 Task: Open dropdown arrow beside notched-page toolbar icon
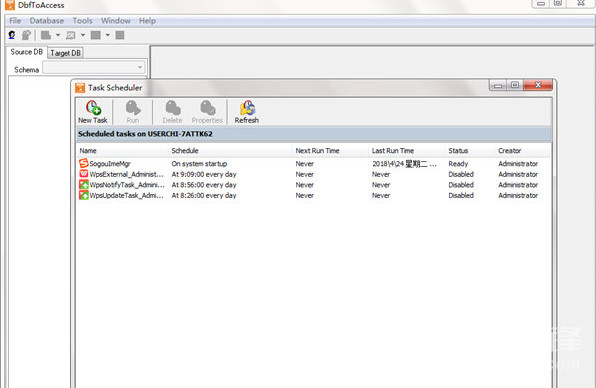point(58,35)
